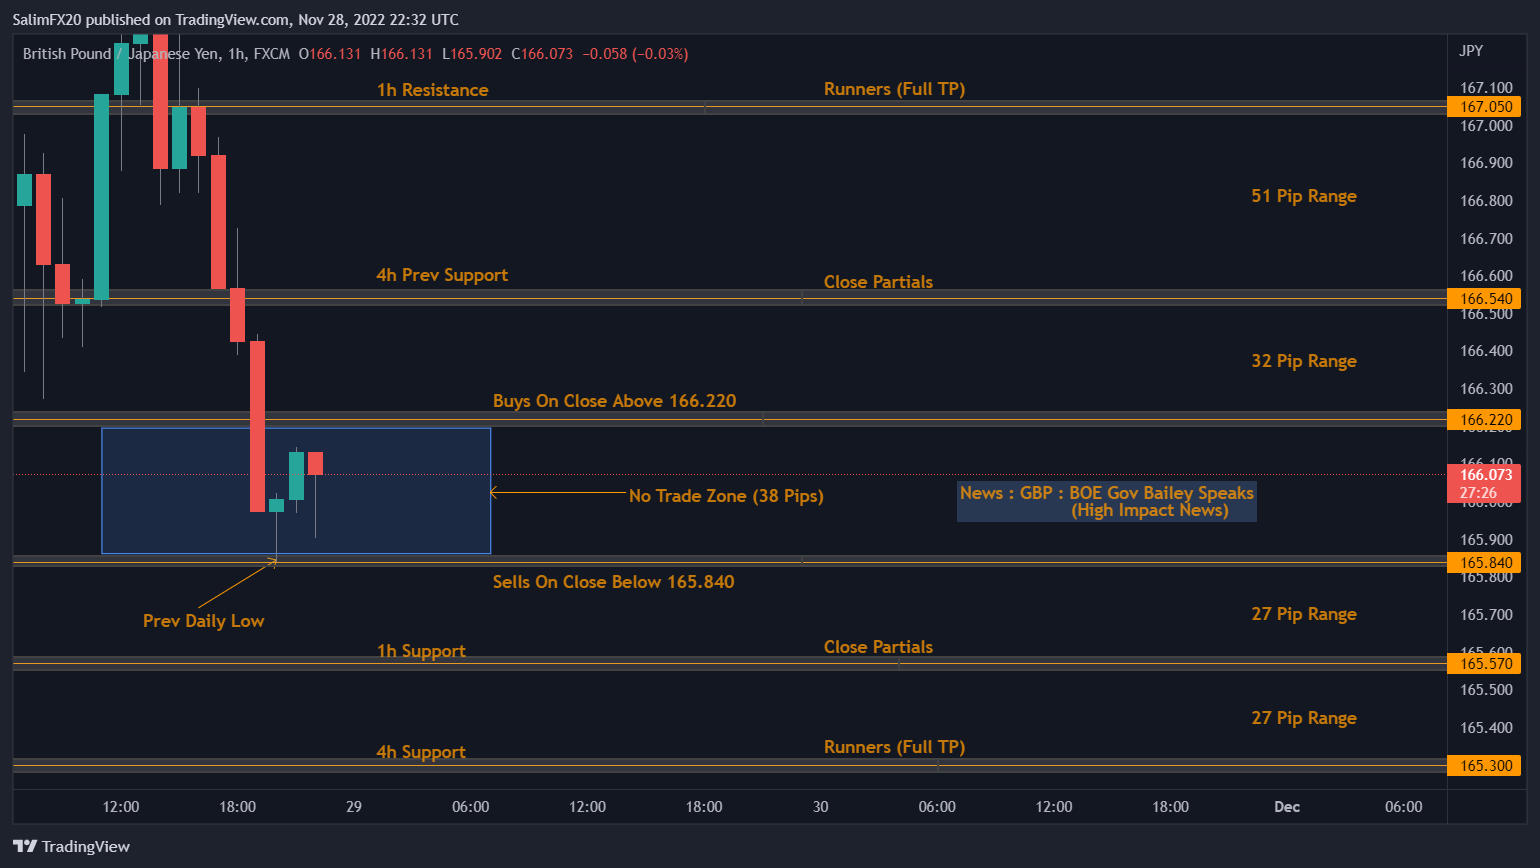Click the TradingView logo at bottom left
1540x868 pixels.
pyautogui.click(x=71, y=846)
